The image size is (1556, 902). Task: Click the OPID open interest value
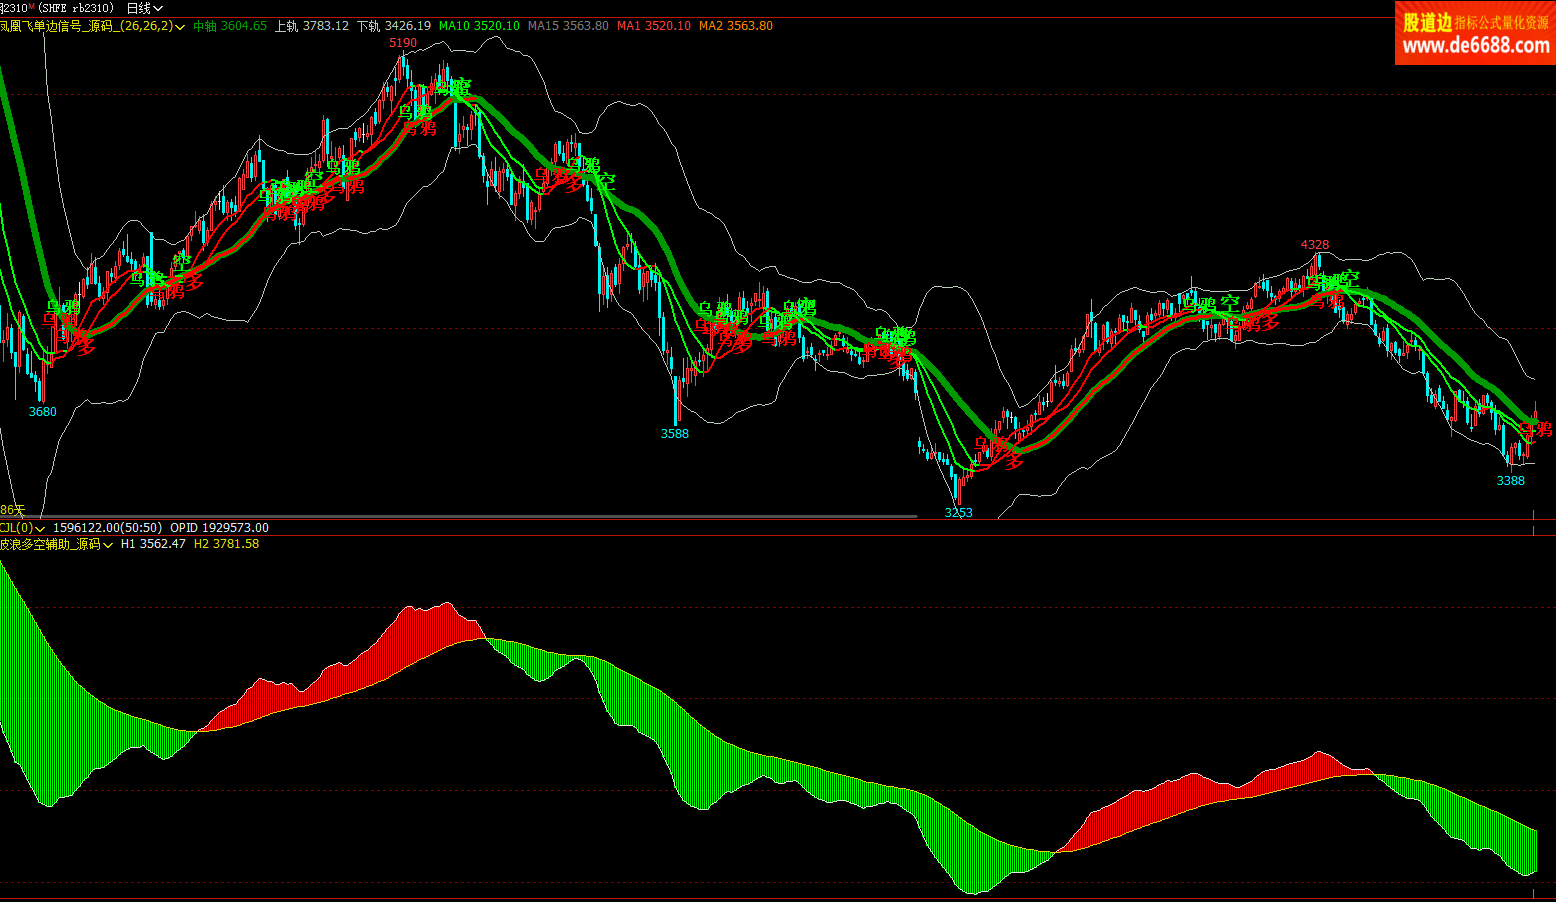(219, 528)
